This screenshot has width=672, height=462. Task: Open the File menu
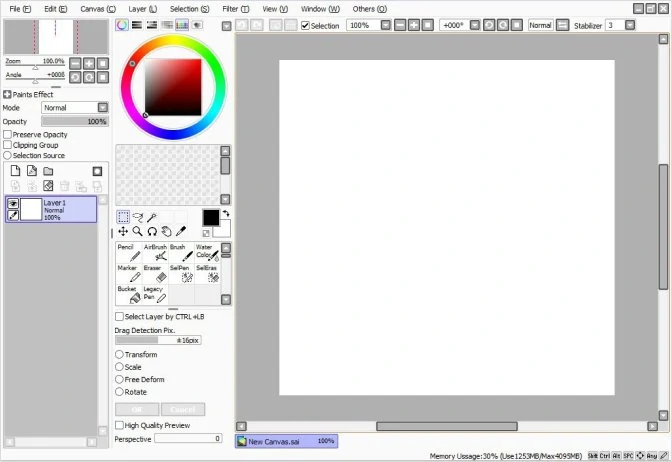tap(20, 9)
